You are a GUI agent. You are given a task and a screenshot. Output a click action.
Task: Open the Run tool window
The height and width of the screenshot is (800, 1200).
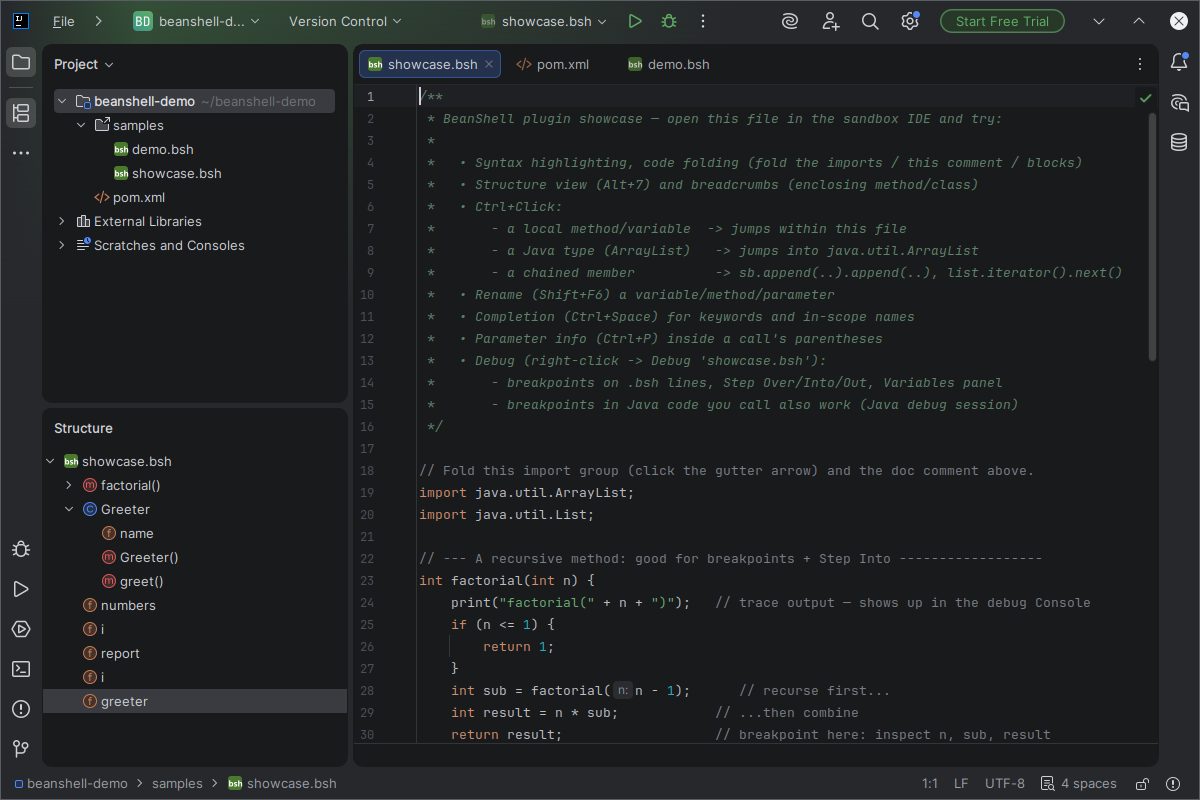pos(21,589)
